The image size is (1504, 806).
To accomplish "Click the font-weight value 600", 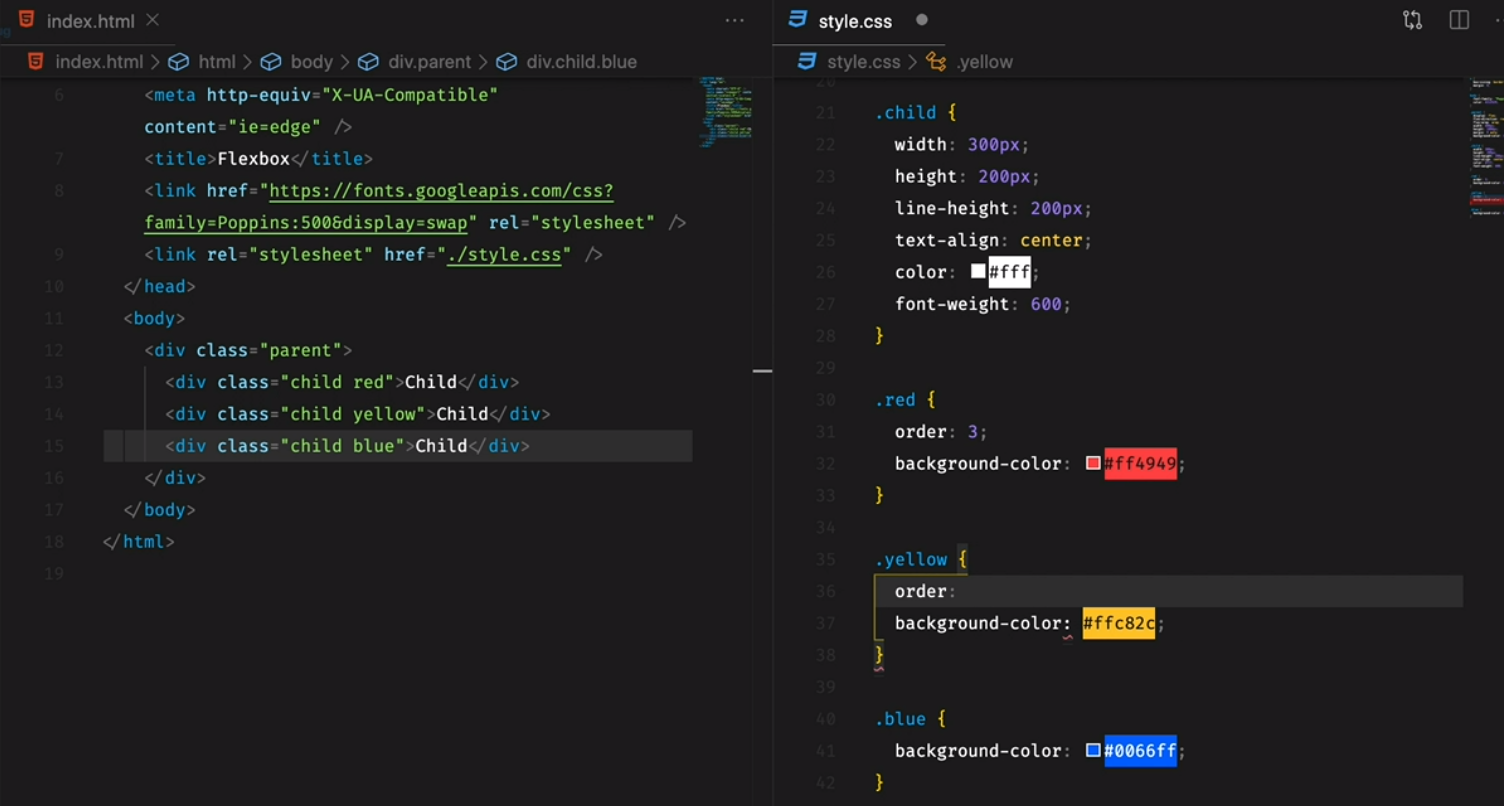I will pos(1046,304).
